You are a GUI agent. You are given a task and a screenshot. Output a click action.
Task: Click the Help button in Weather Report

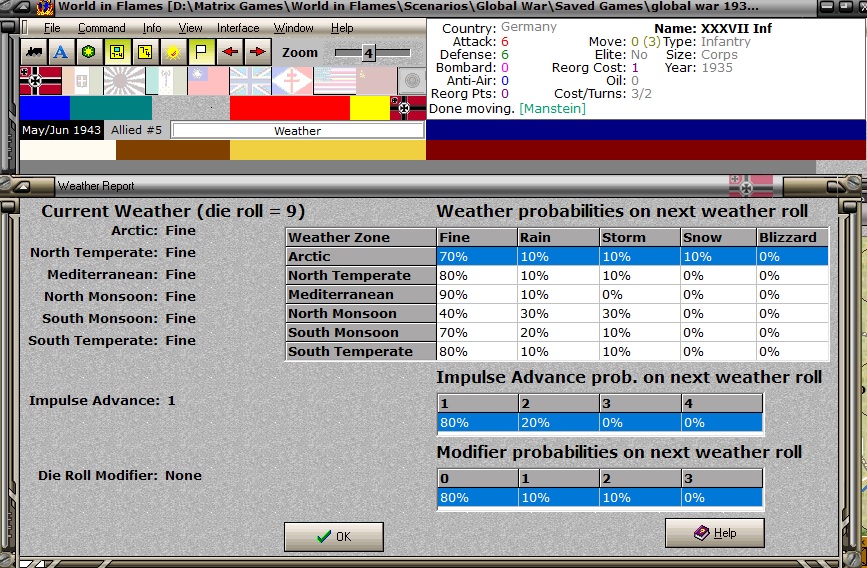[715, 533]
